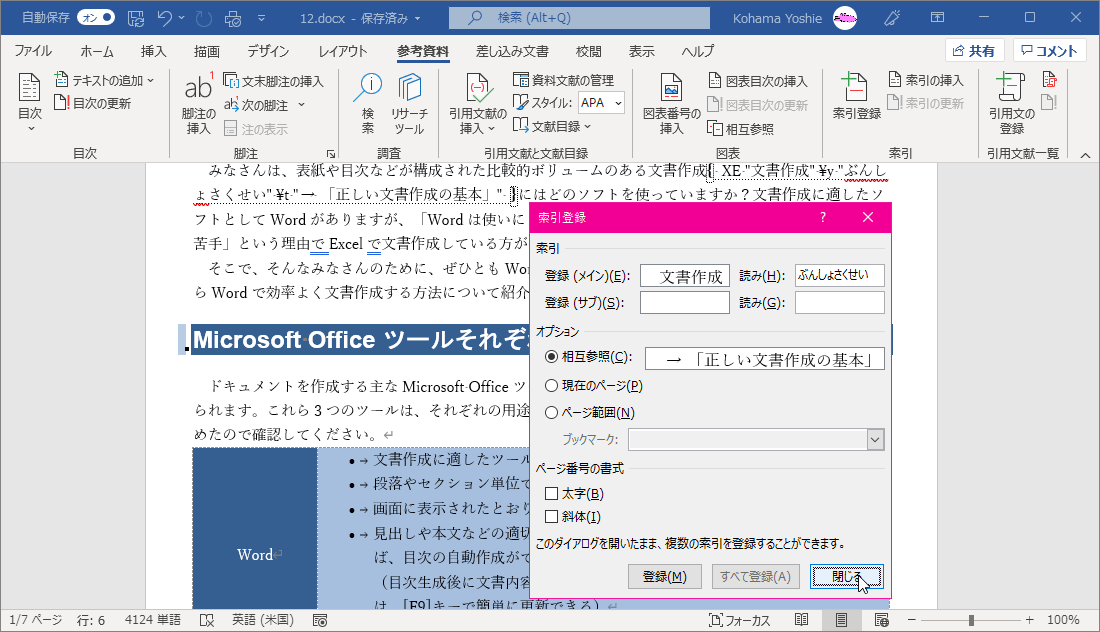Click the quick print preview icon
Viewport: 1100px width, 632px height.
(233, 18)
